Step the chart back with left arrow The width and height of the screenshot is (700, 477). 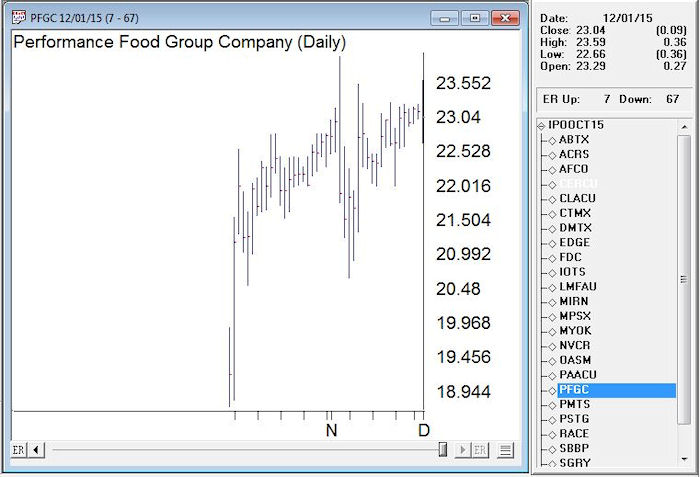tap(36, 450)
